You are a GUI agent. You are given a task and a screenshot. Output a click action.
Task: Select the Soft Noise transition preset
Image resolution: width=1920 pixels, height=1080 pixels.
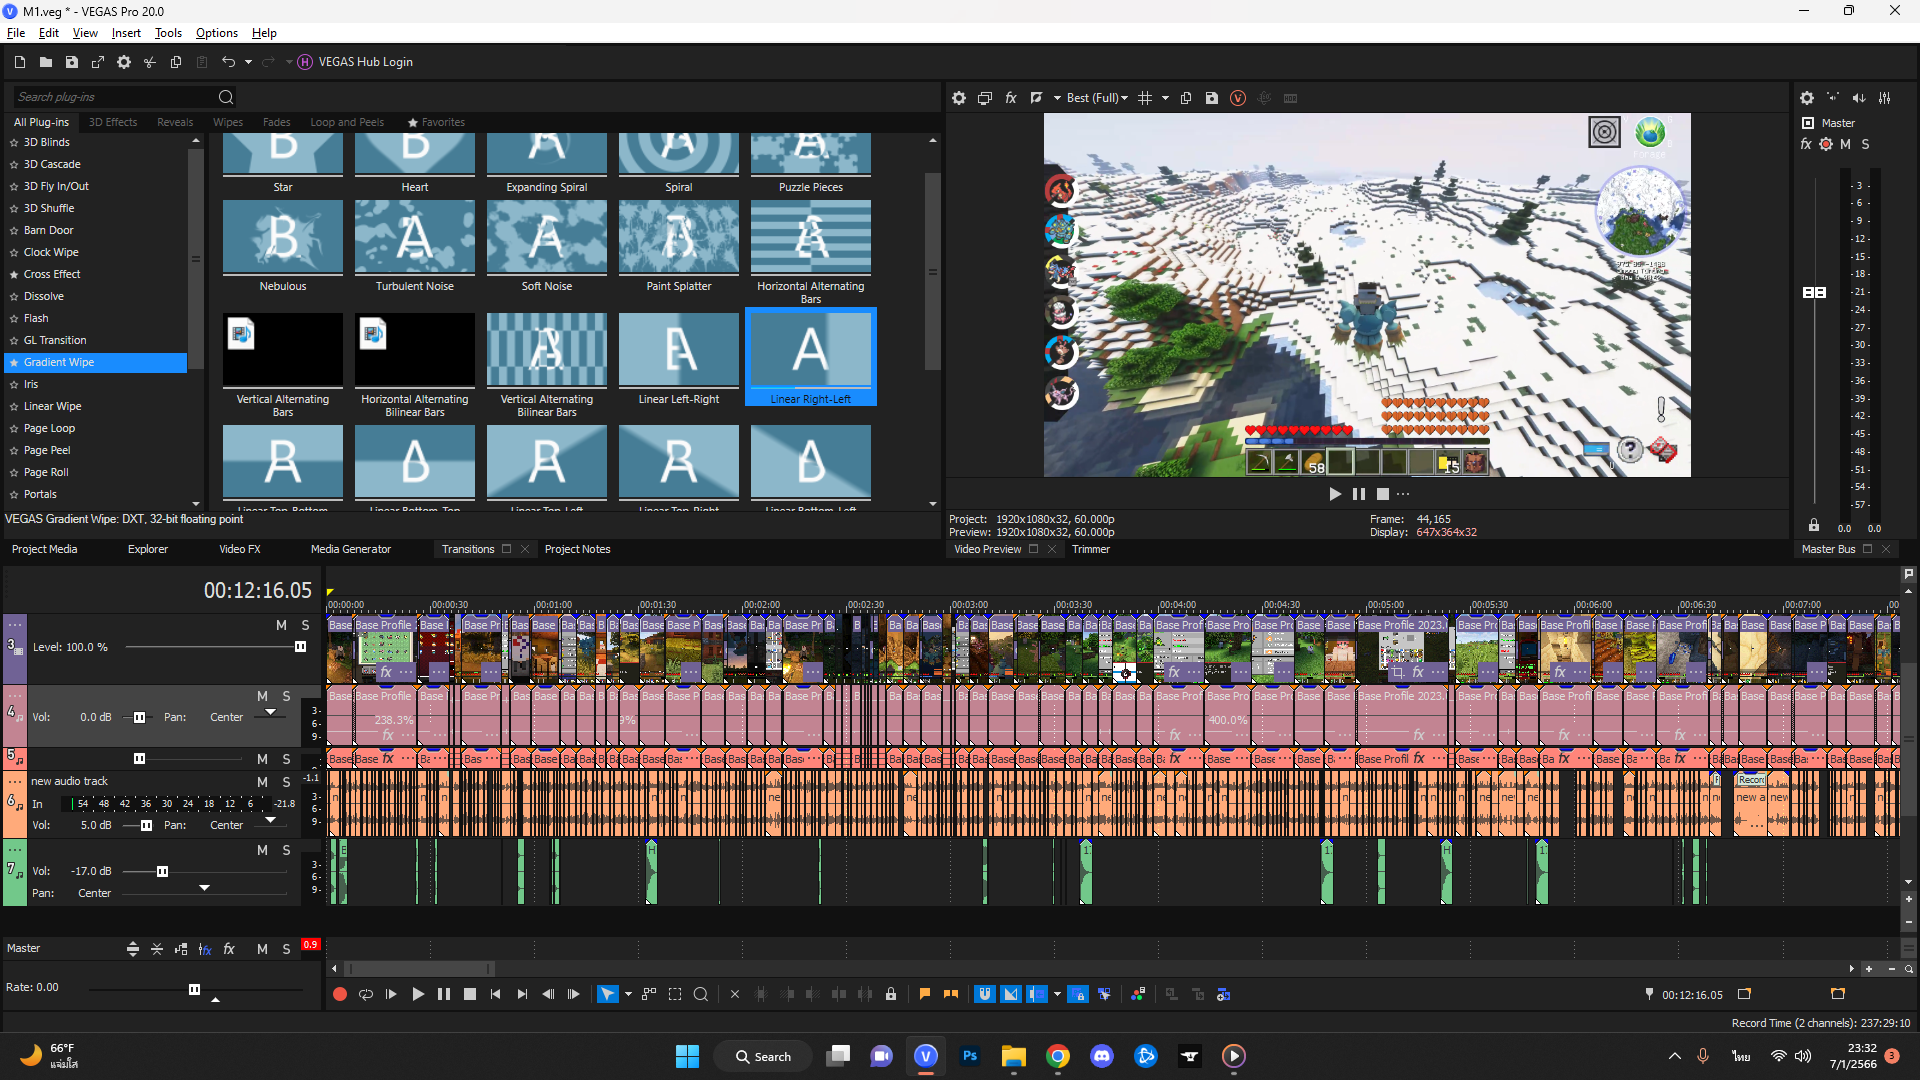click(x=547, y=246)
